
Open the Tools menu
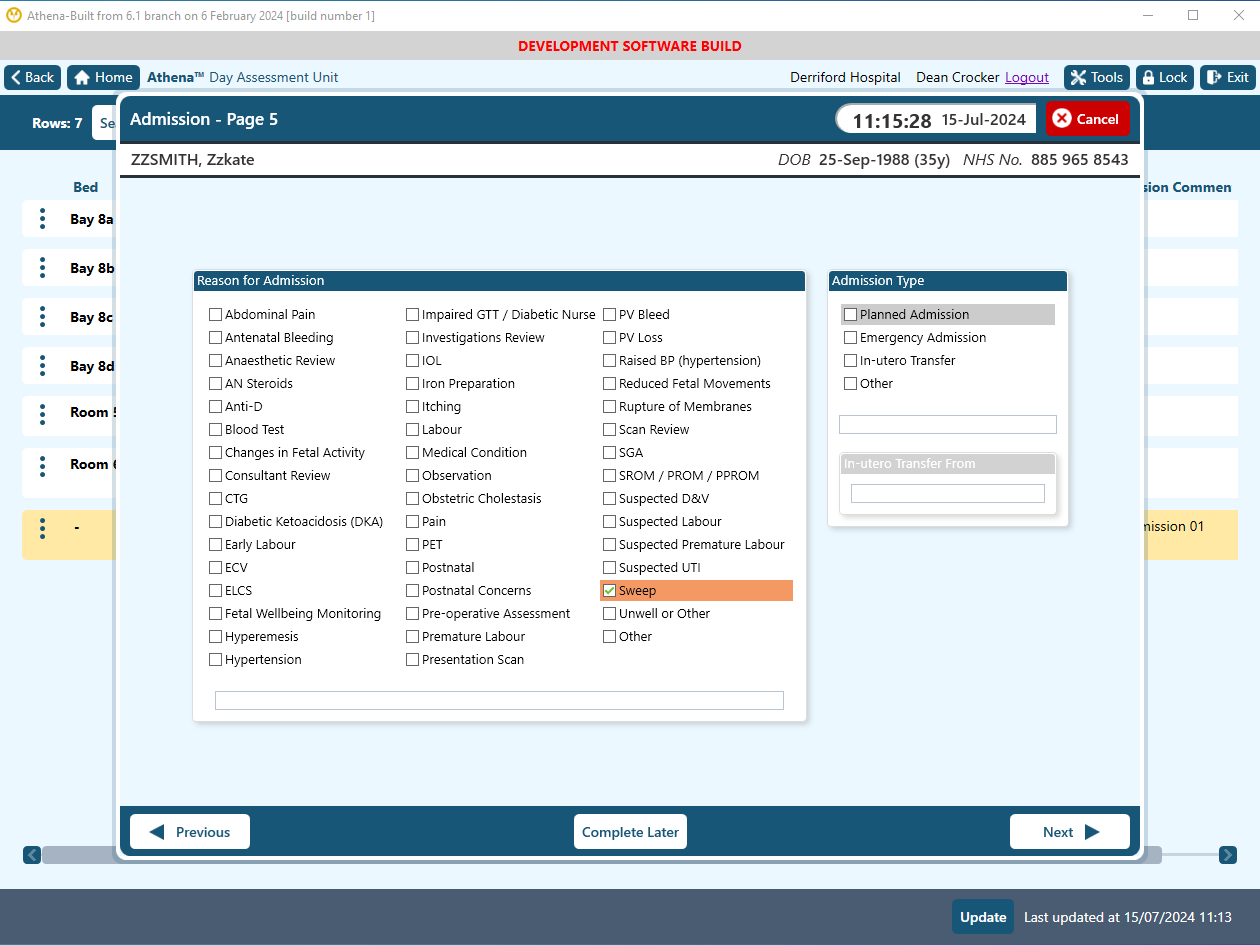click(1097, 77)
